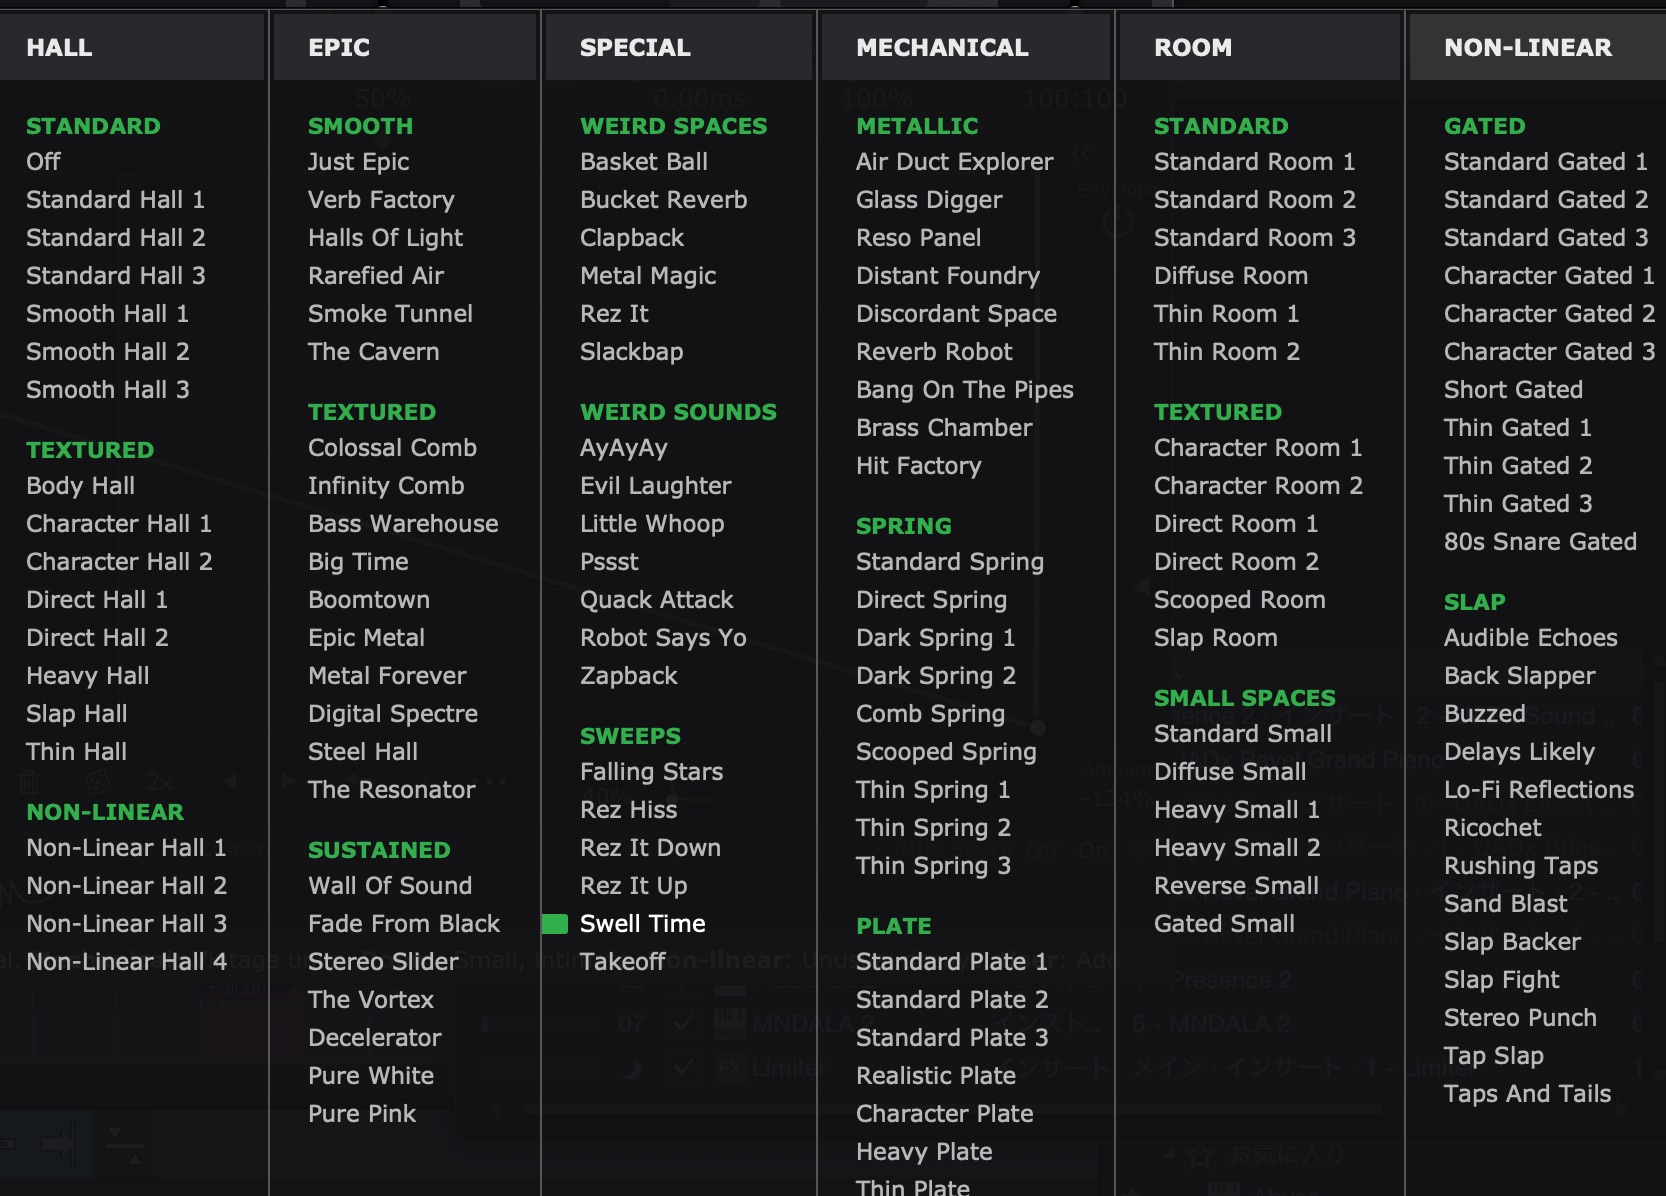Select Fade From Black preset
The height and width of the screenshot is (1196, 1666).
point(403,924)
